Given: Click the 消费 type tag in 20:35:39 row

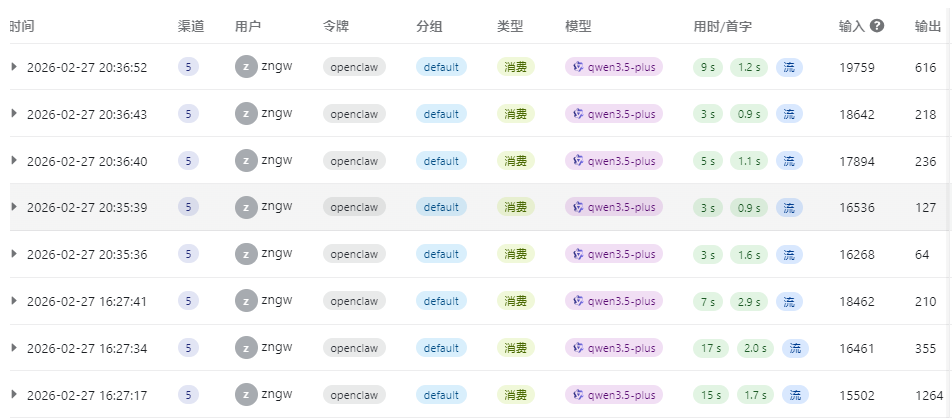Looking at the screenshot, I should [x=516, y=207].
